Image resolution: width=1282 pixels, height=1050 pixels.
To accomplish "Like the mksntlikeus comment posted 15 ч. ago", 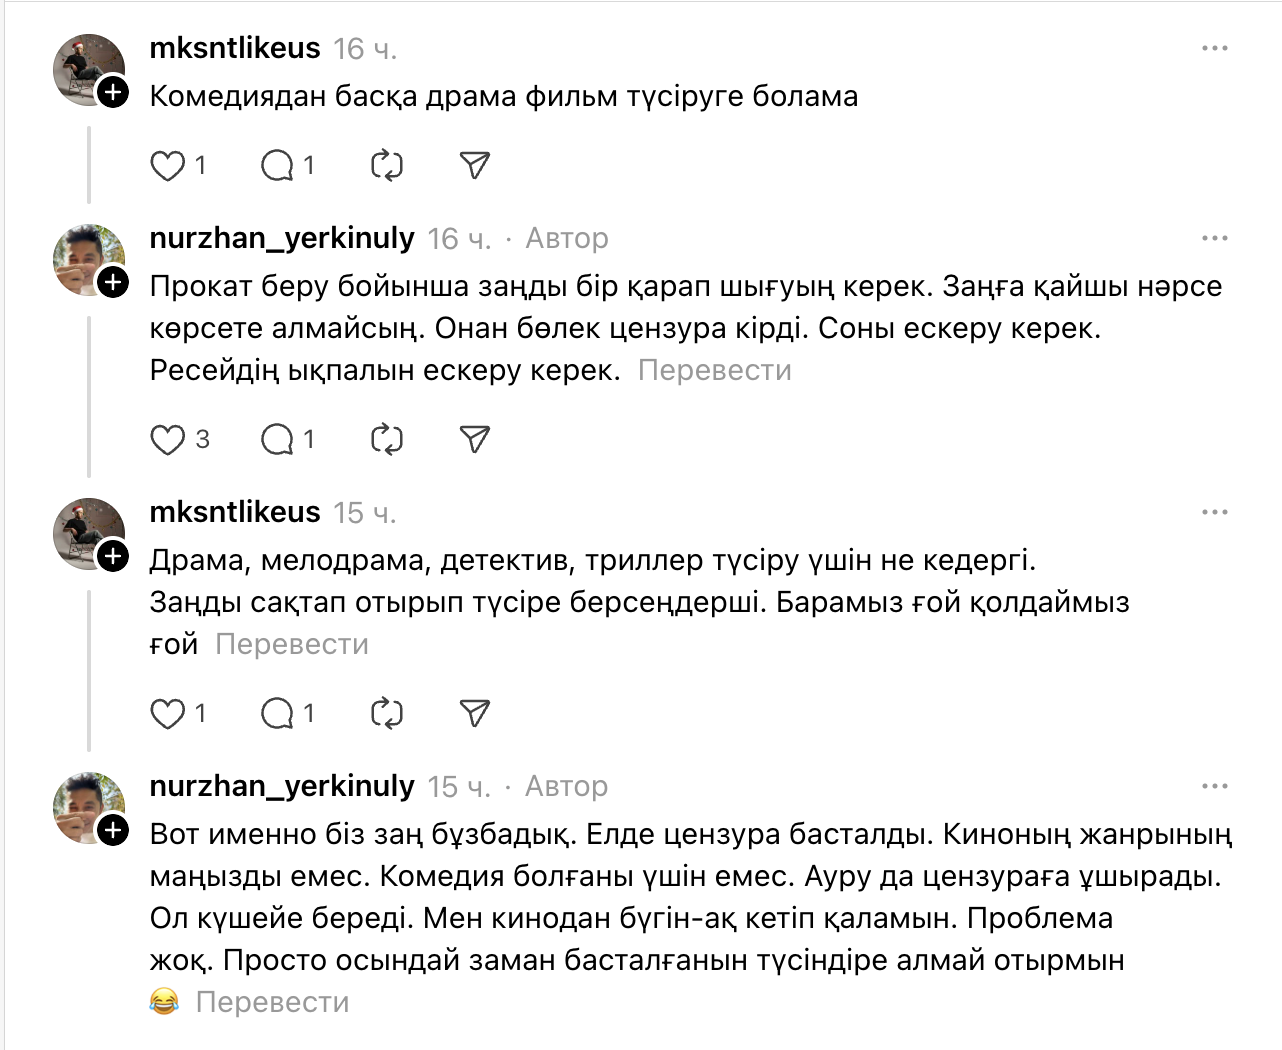I will (168, 713).
